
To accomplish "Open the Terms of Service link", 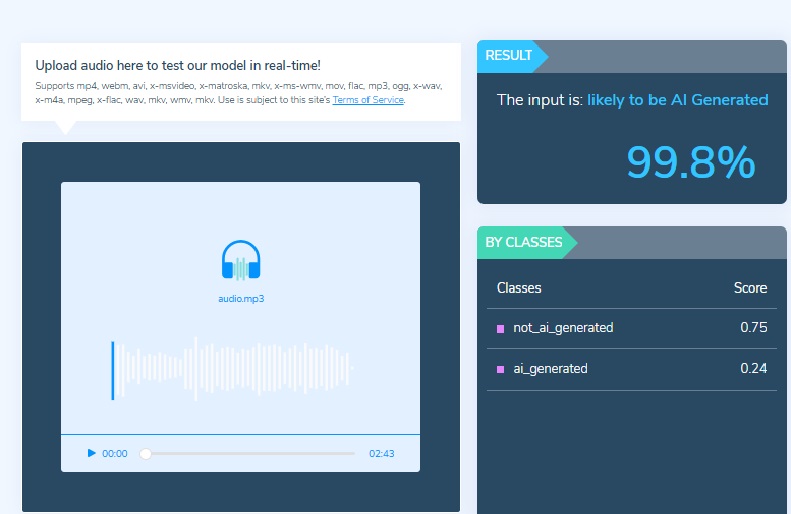I will 368,100.
